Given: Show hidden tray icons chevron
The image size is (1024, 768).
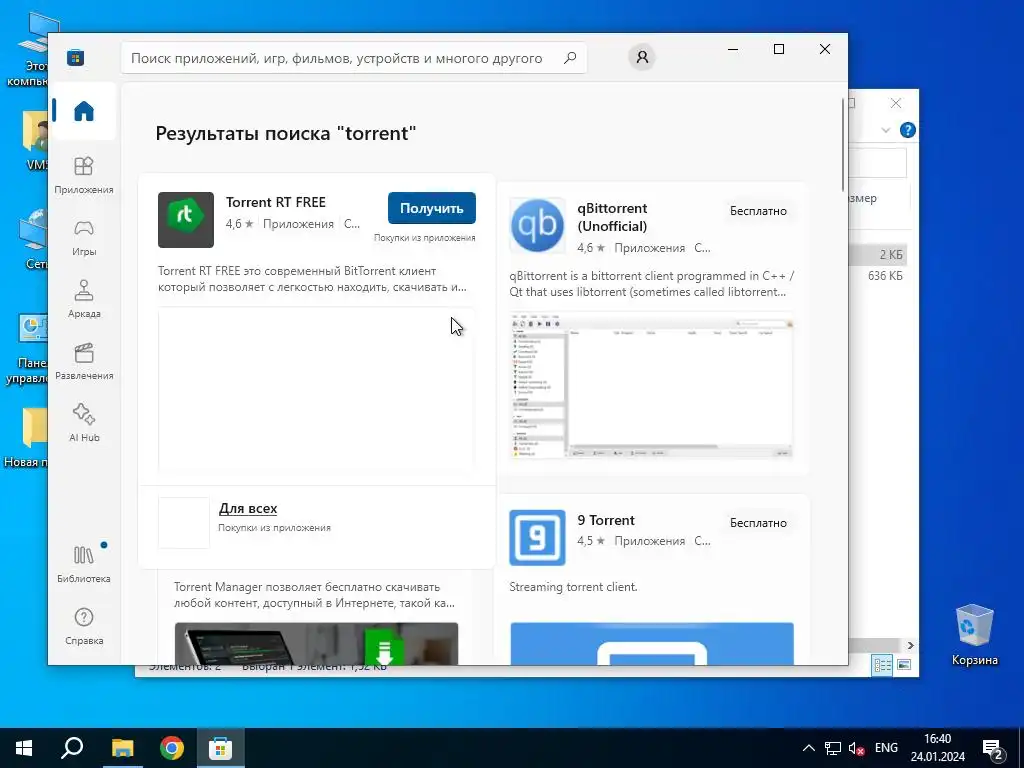Looking at the screenshot, I should click(x=808, y=748).
